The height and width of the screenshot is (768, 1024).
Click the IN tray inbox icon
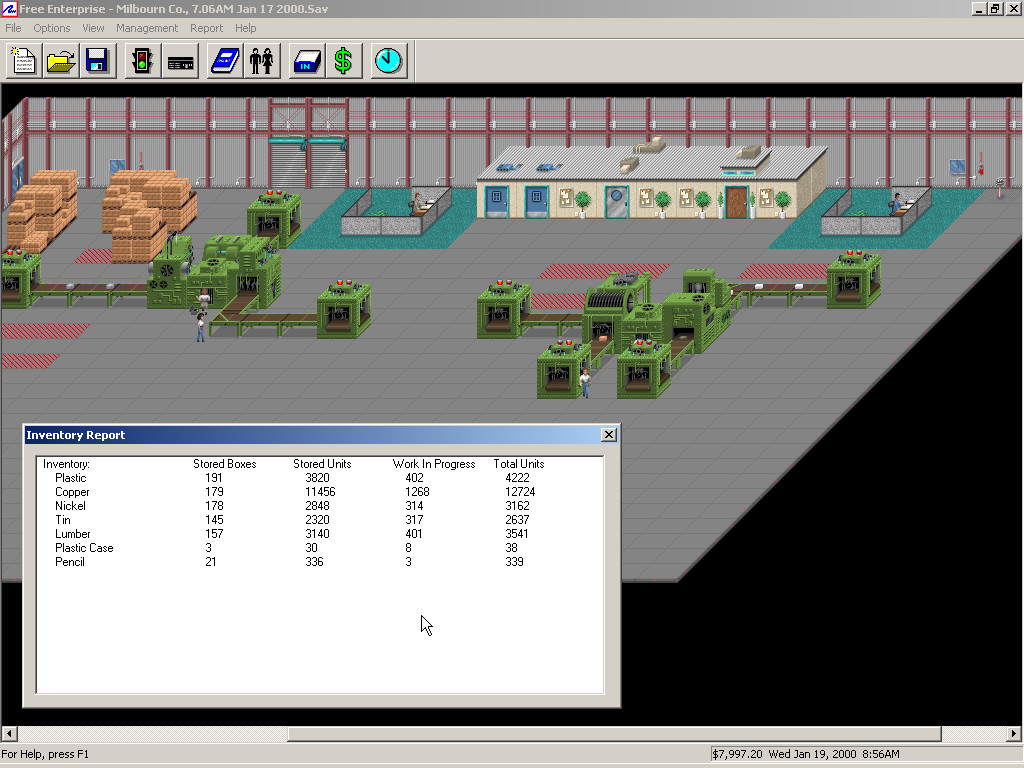(x=306, y=61)
